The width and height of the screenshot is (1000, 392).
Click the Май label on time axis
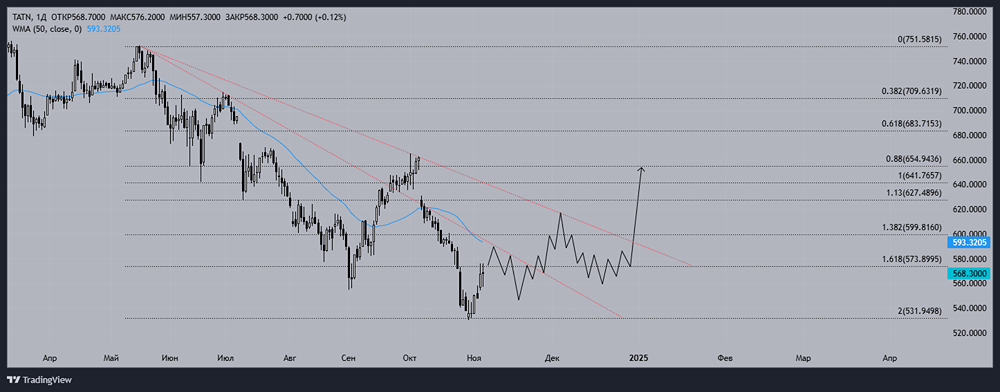pos(110,358)
